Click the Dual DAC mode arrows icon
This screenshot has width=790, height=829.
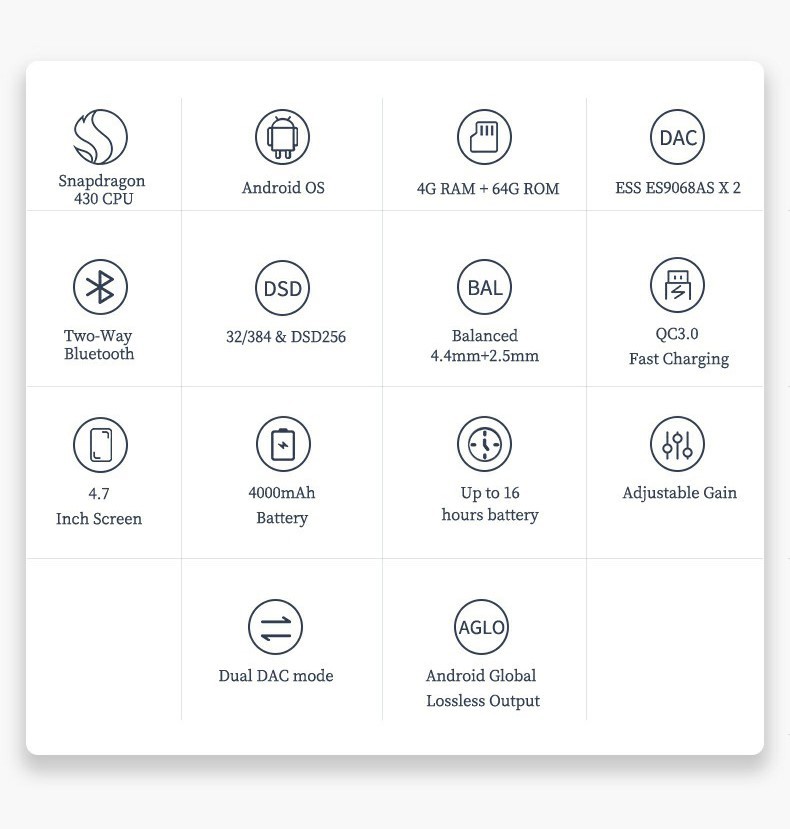(275, 628)
